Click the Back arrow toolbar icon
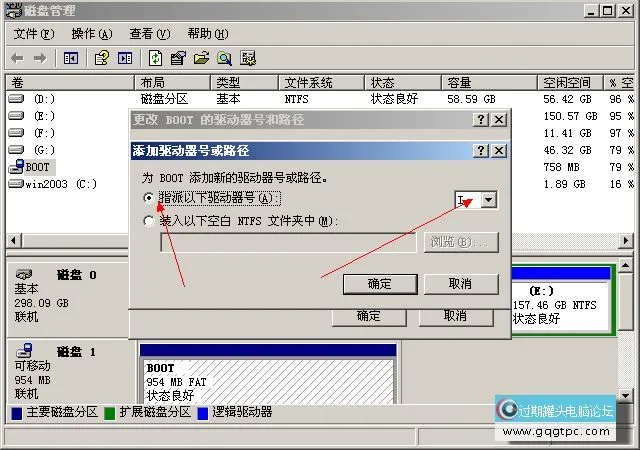 click(17, 58)
